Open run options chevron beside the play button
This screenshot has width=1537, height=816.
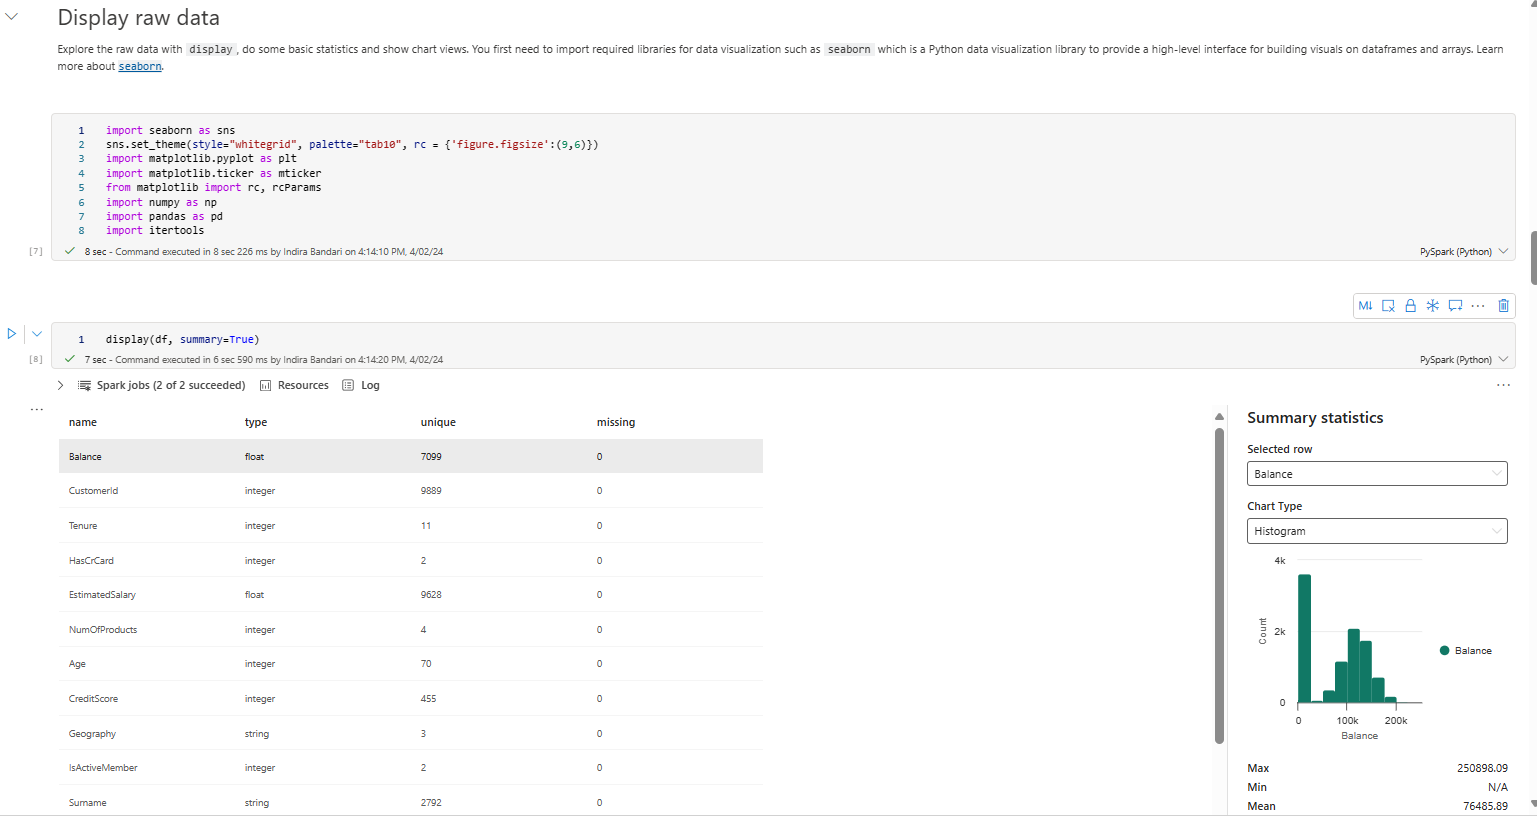(37, 334)
